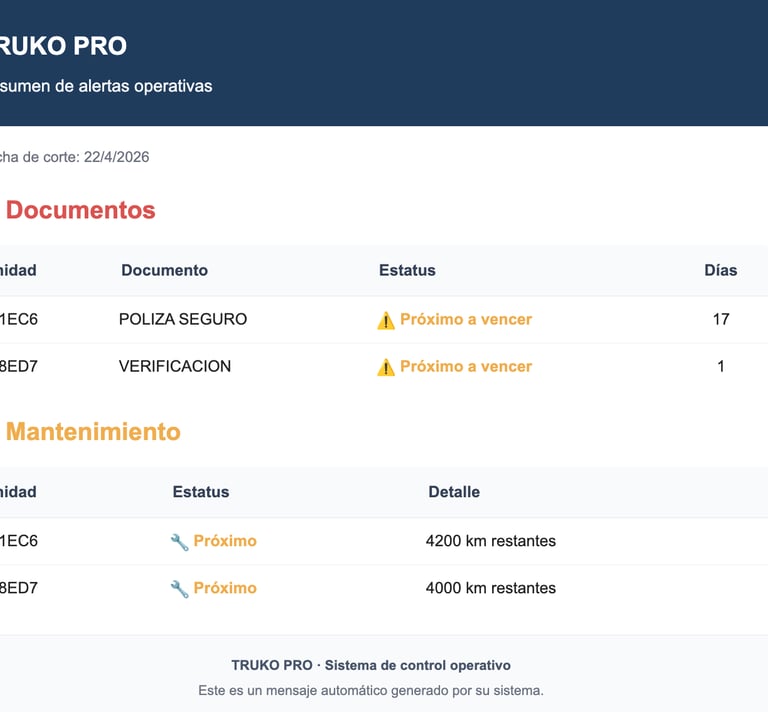The height and width of the screenshot is (712, 768).
Task: Click the Próximo a vencer status for POLIZA SEGURO
Action: (466, 320)
